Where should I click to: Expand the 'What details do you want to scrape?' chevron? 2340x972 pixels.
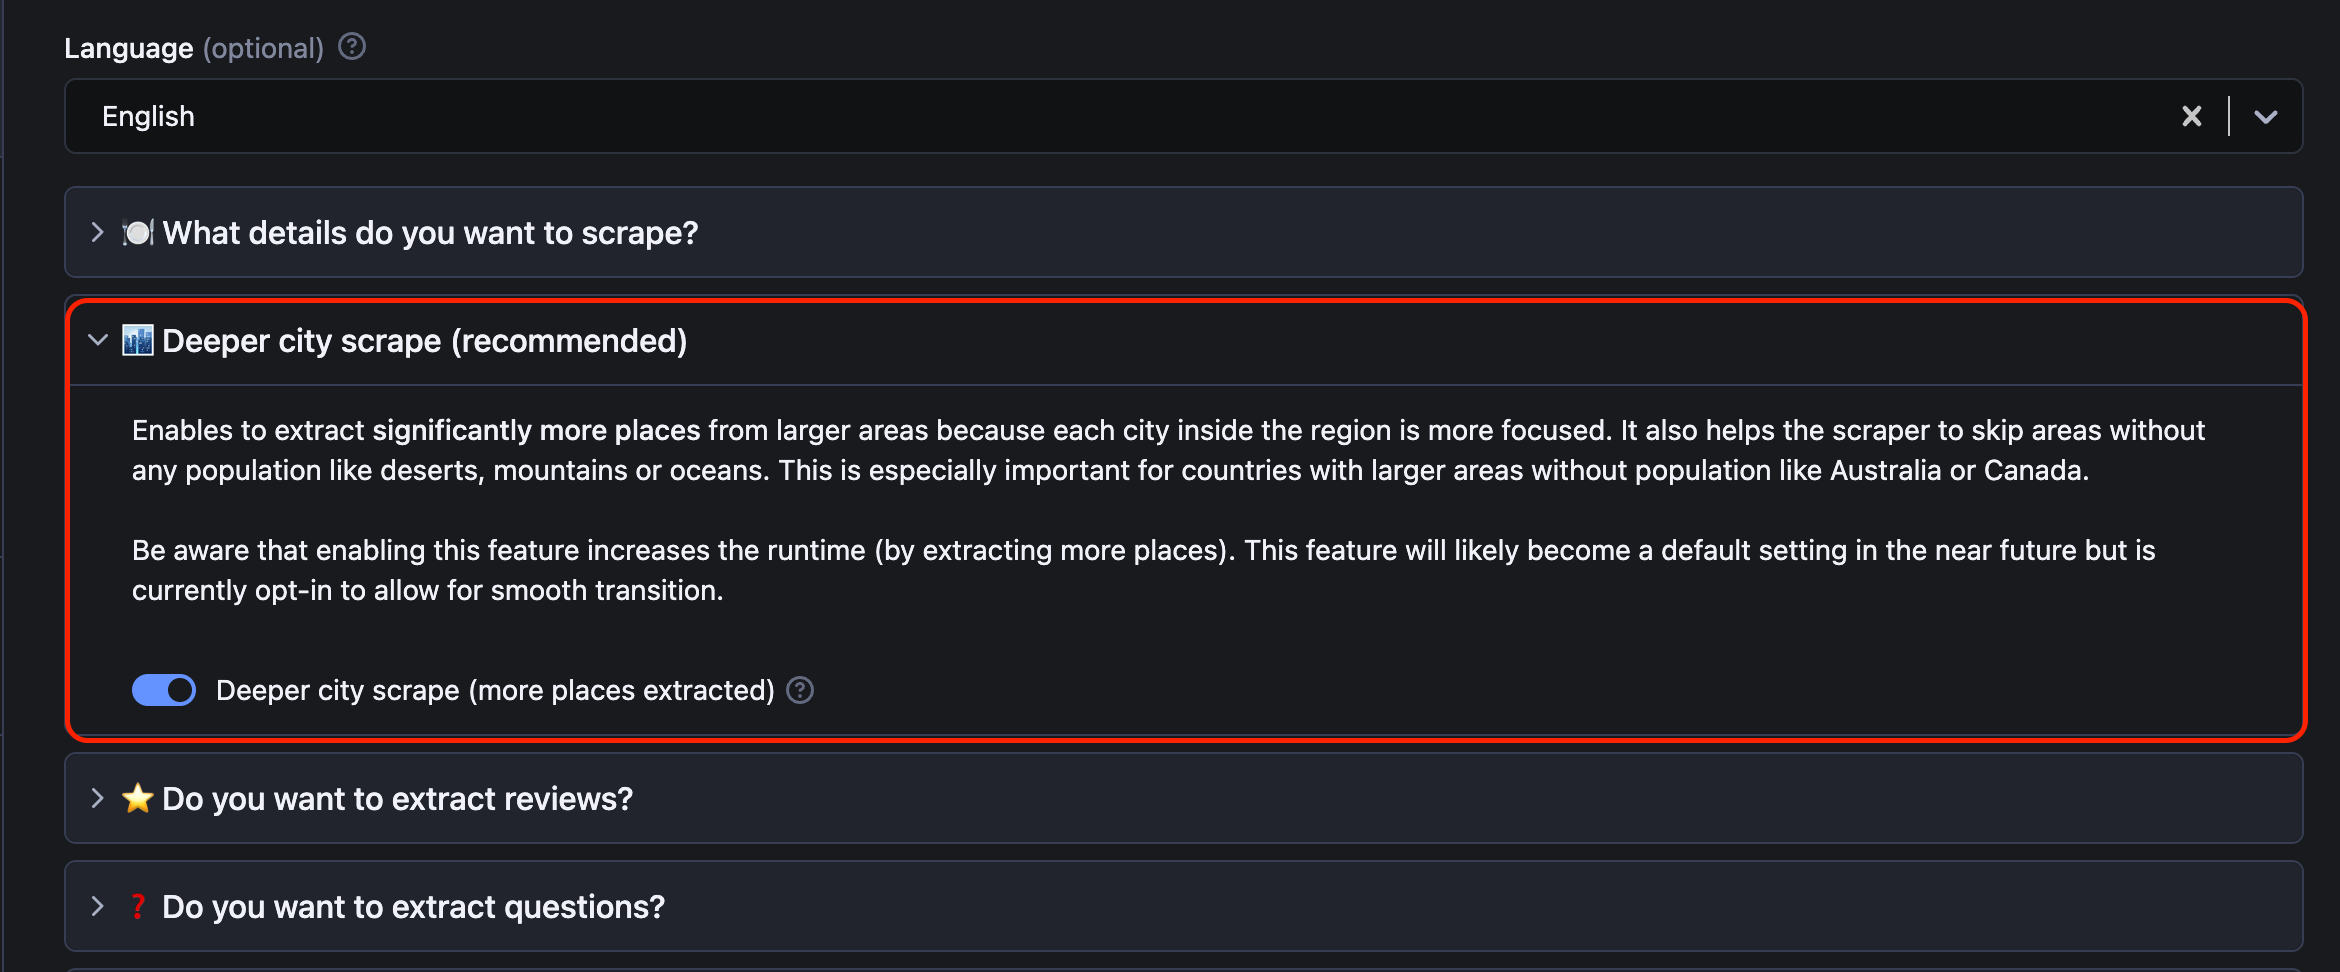[97, 233]
